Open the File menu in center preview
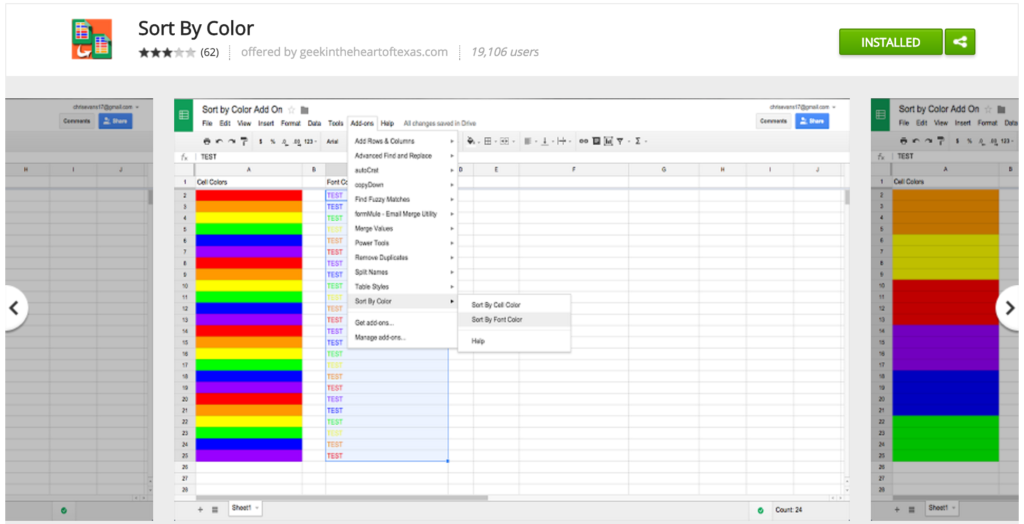 207,123
